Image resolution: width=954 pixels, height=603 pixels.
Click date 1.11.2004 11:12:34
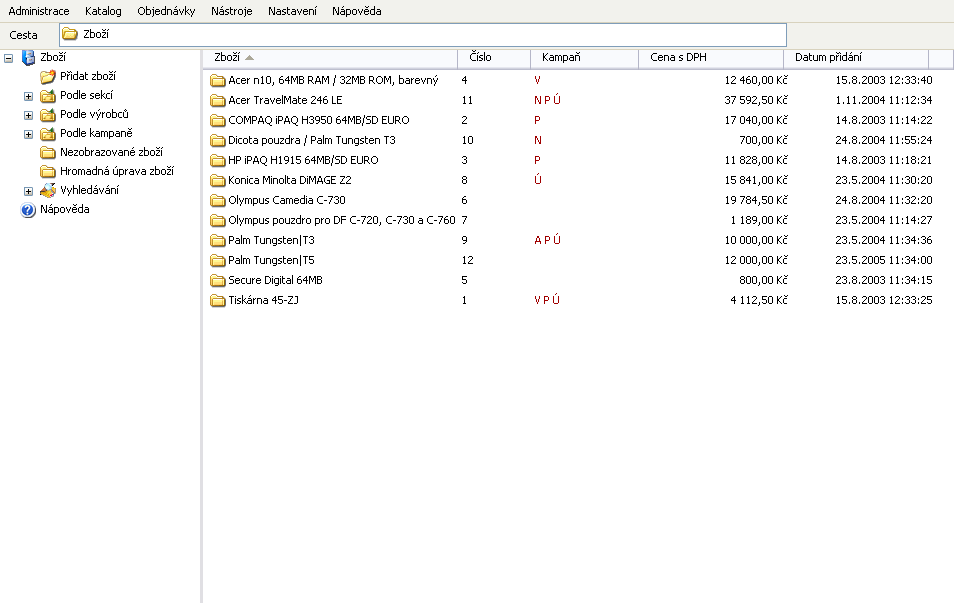click(x=883, y=100)
